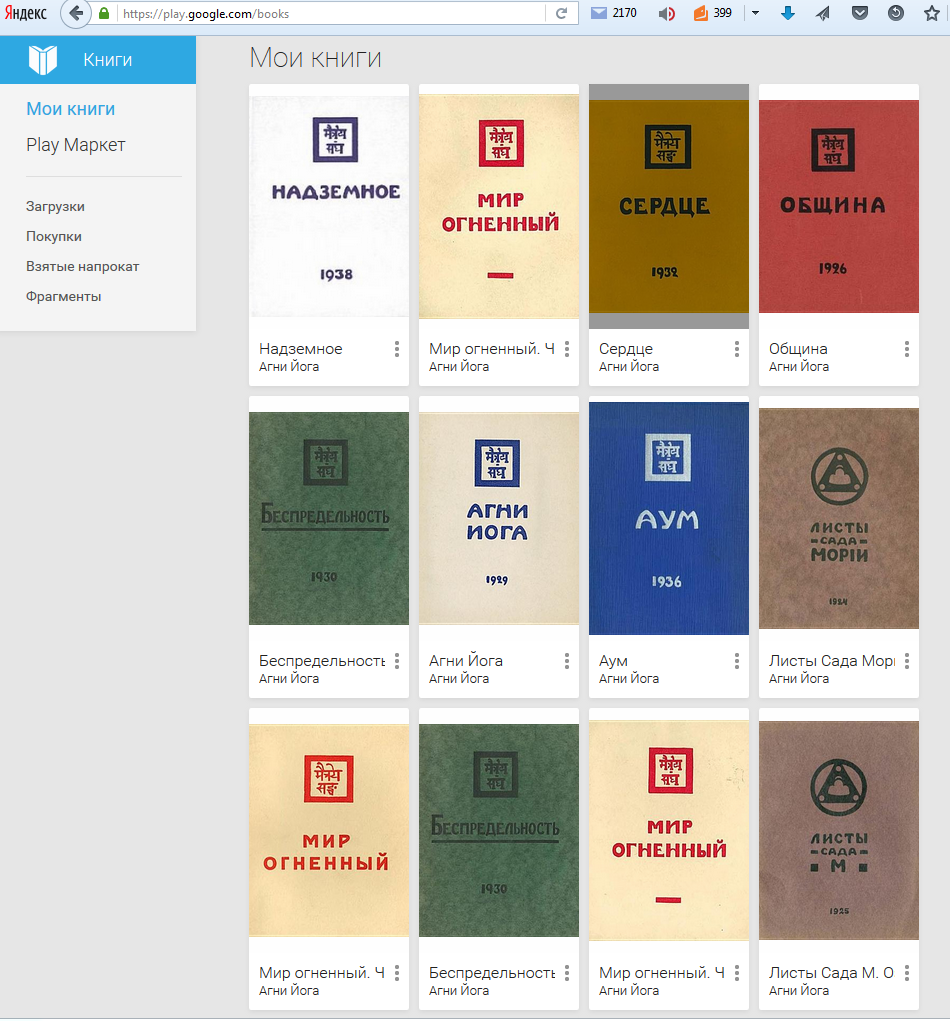
Task: Select Мои книги in the sidebar
Action: pyautogui.click(x=71, y=109)
